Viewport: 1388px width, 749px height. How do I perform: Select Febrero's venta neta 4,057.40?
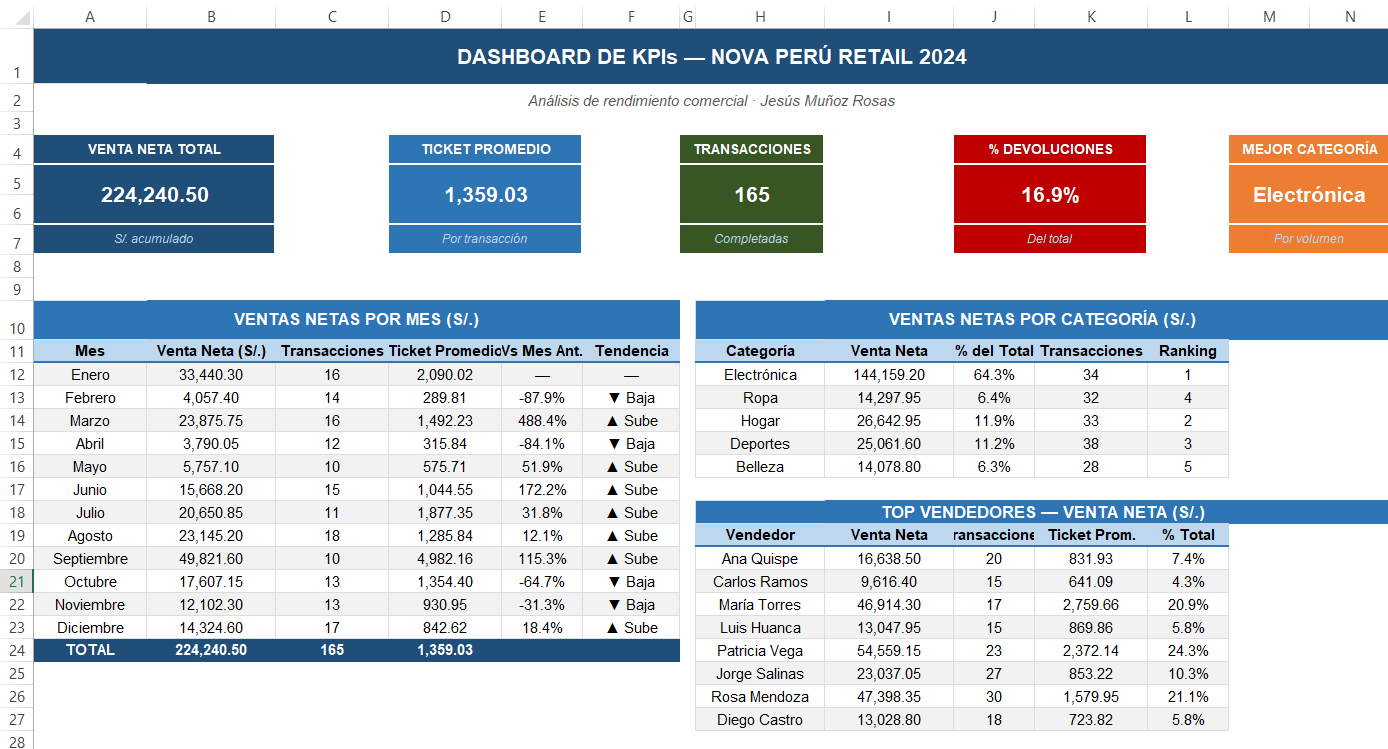click(211, 398)
